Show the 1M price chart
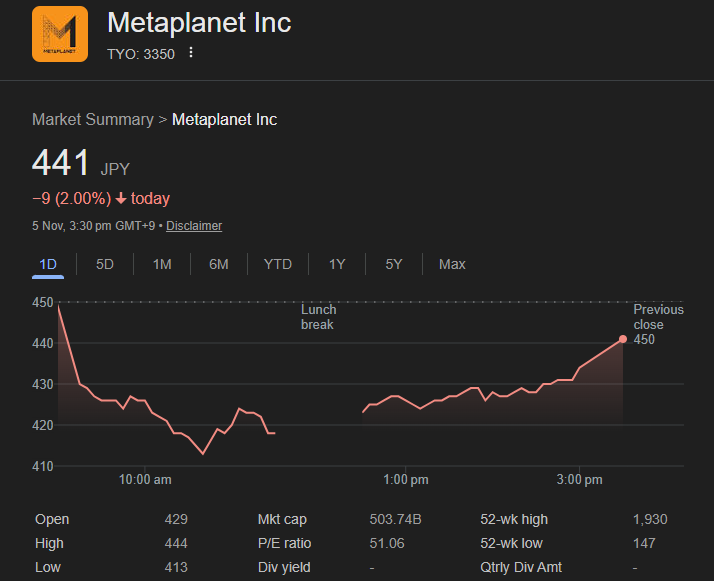This screenshot has width=714, height=581. (x=162, y=264)
